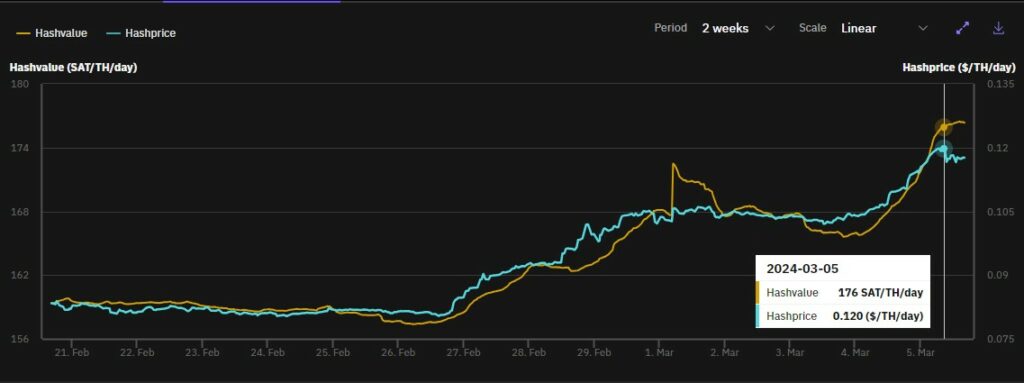Click the Hashvalue (SAT/TH/day) axis title
Image resolution: width=1024 pixels, height=383 pixels.
(73, 67)
